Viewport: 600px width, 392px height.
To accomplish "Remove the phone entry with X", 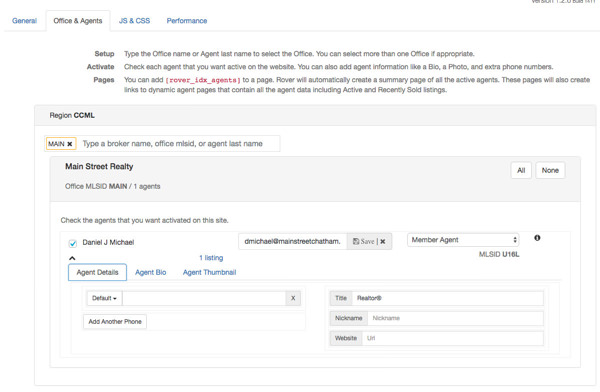I will coord(293,298).
